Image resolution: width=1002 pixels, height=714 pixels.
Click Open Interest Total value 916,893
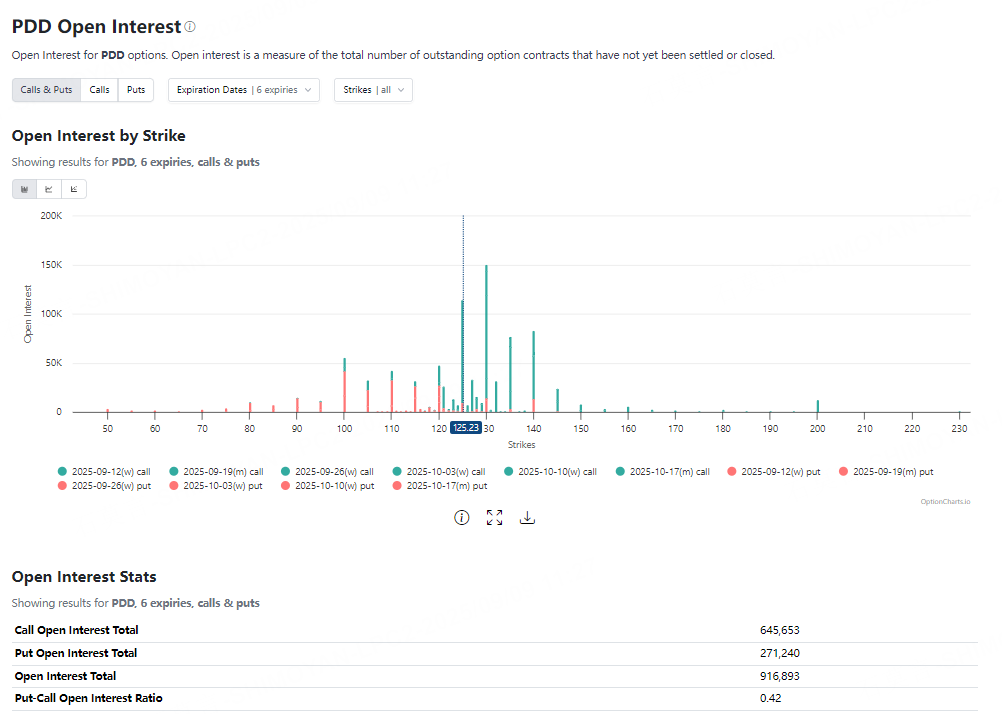[x=780, y=676]
